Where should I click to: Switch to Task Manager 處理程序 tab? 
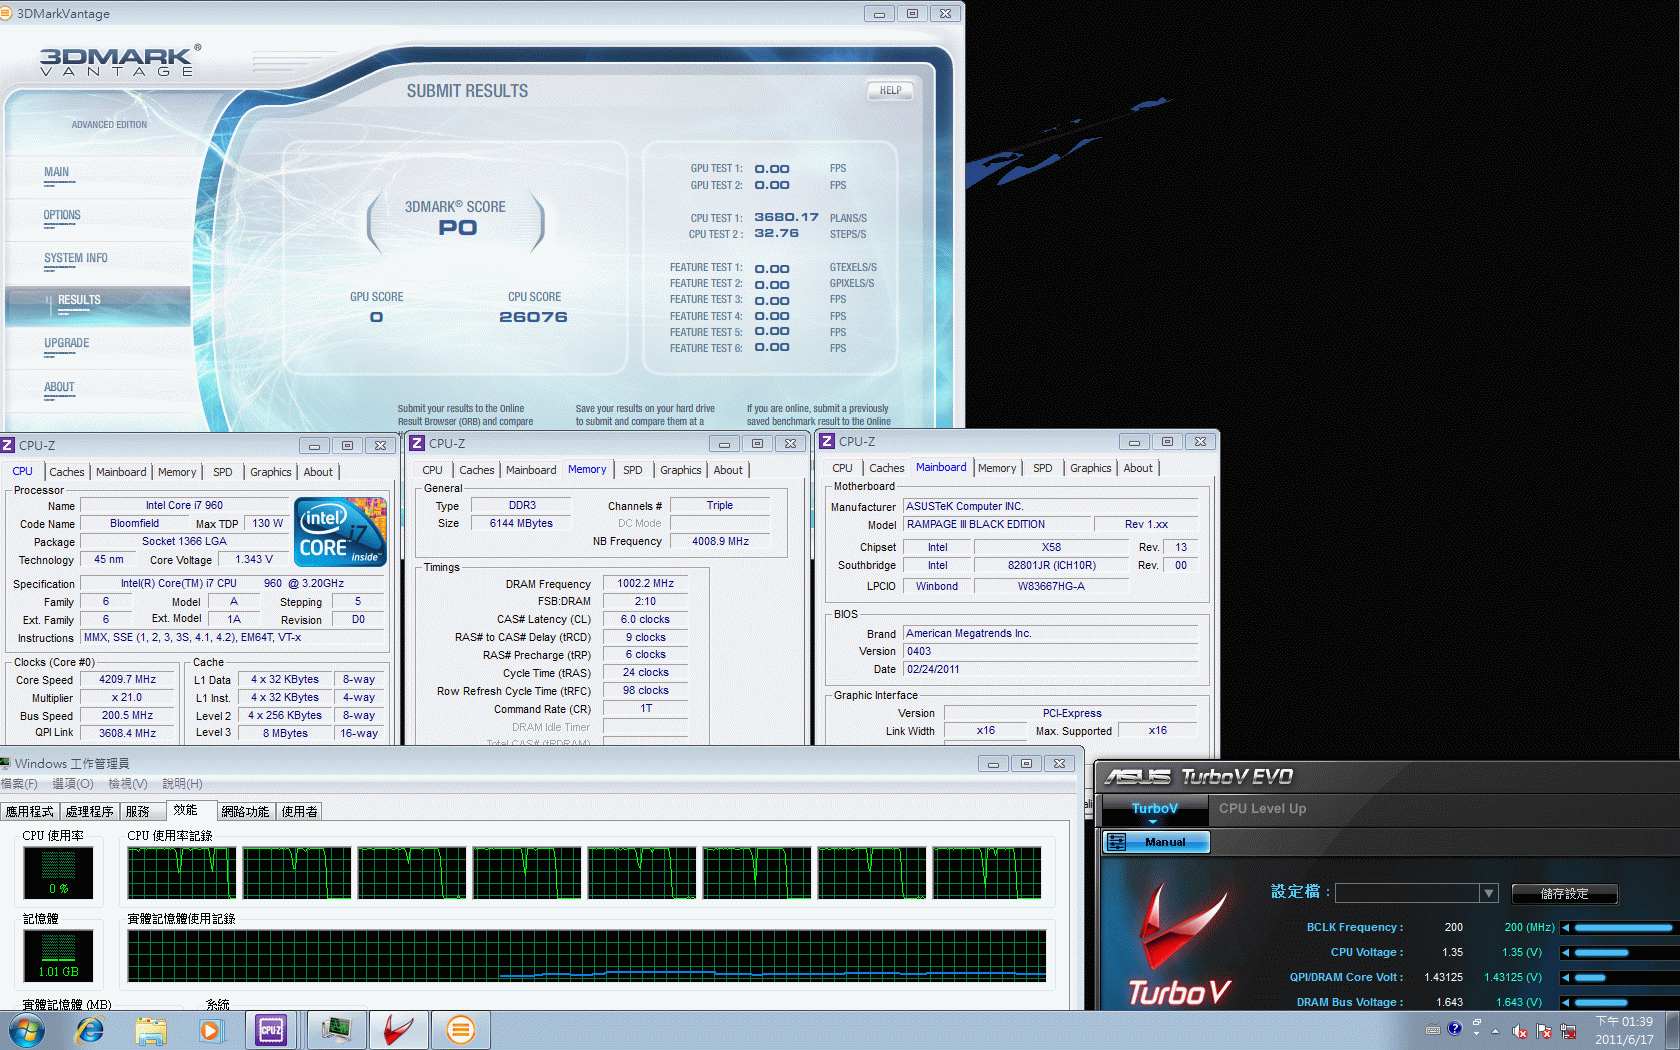(90, 812)
